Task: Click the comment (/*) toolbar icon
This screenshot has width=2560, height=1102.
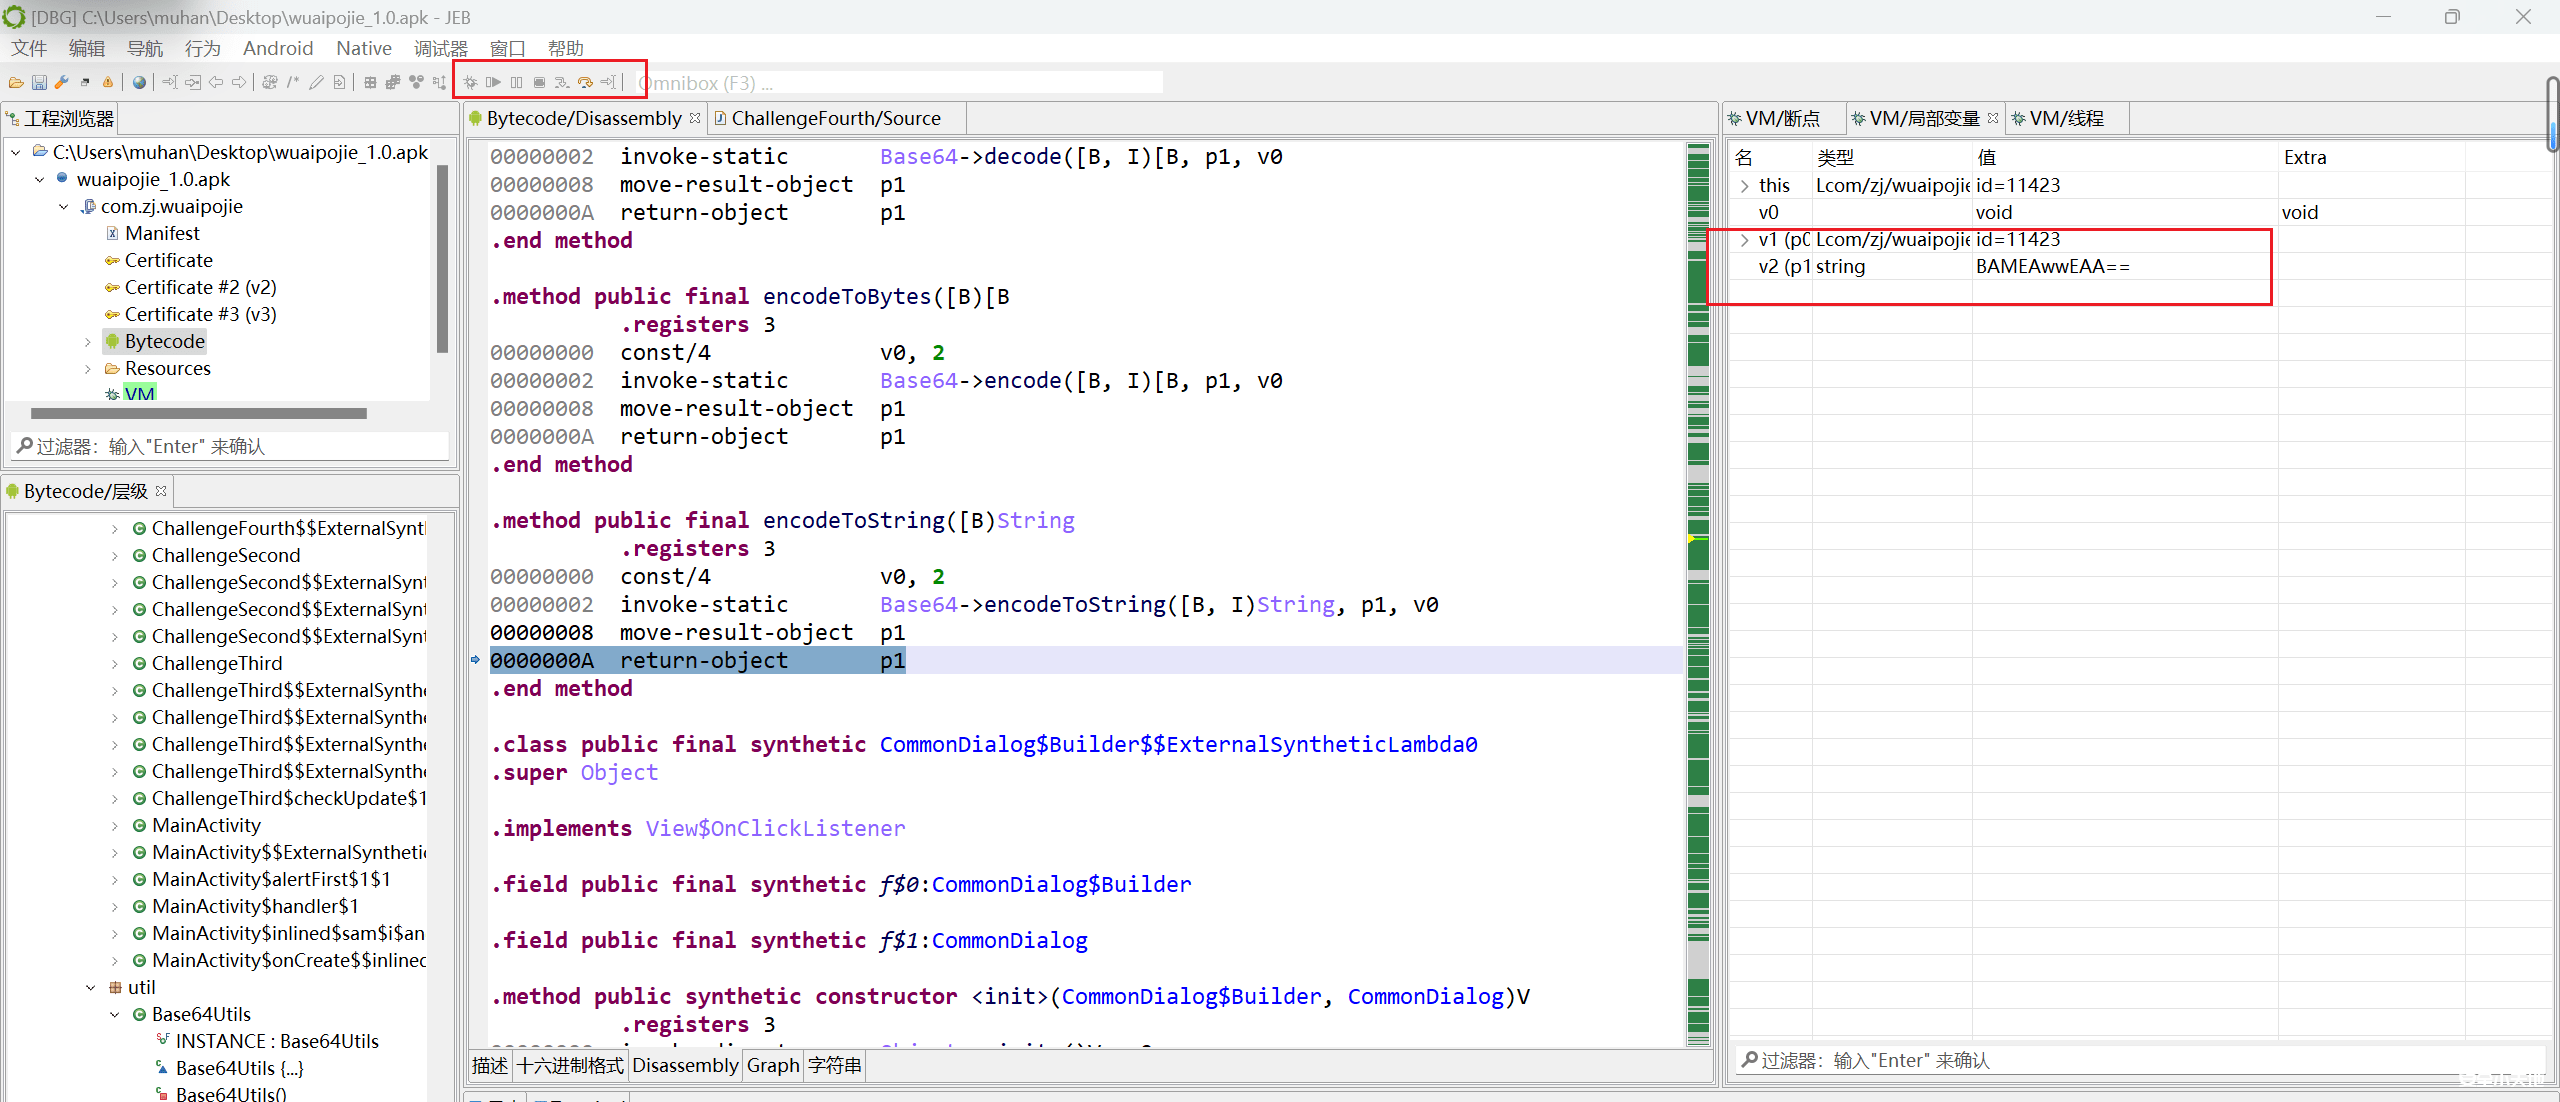Action: click(293, 83)
